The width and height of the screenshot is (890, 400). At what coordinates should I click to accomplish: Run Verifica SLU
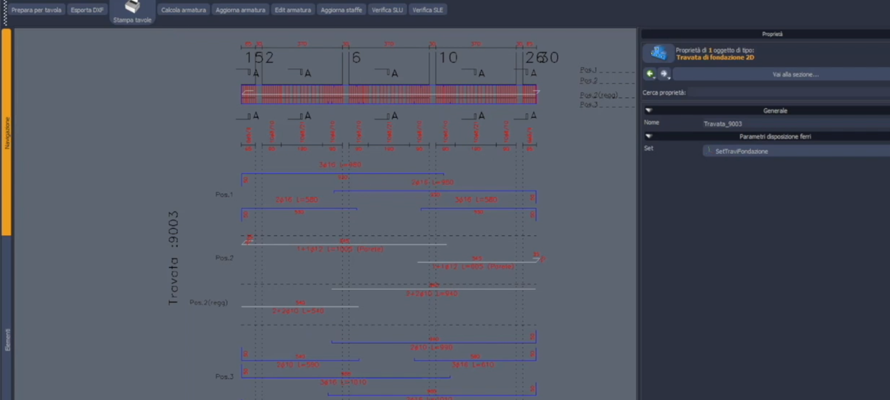coord(387,10)
